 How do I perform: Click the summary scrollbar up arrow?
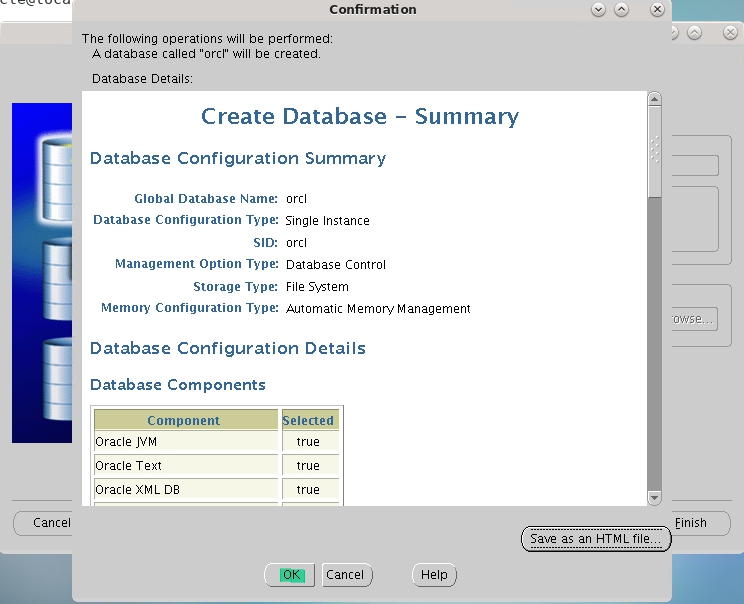[x=654, y=99]
